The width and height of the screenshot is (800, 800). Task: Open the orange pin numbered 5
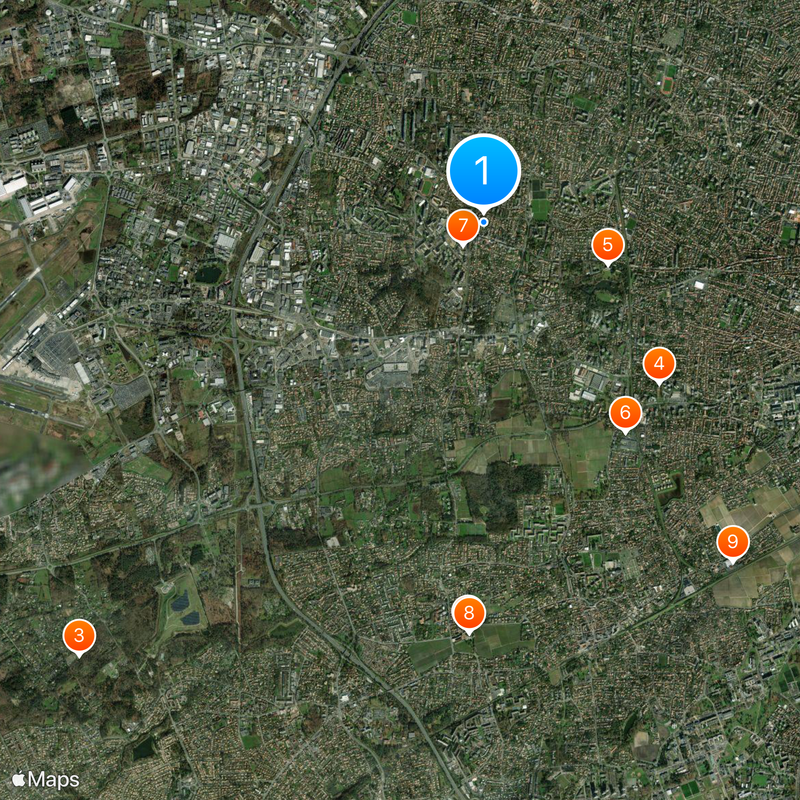608,245
